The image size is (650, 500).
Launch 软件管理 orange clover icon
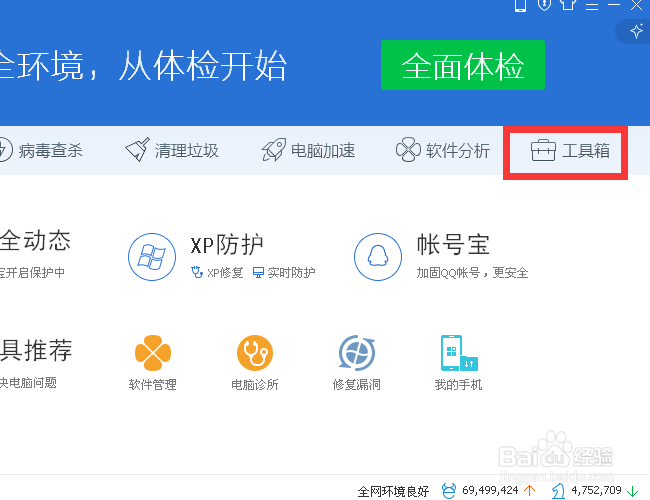click(153, 353)
